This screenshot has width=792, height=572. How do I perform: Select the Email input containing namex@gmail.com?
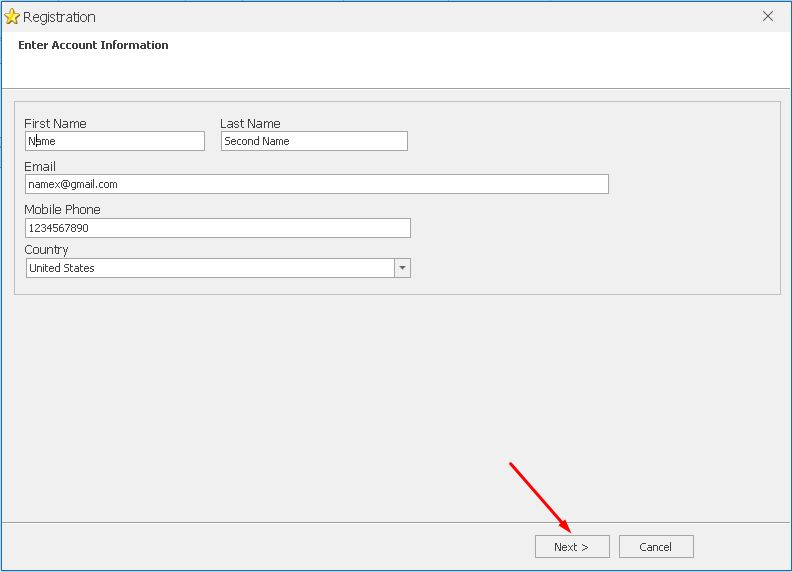[317, 184]
